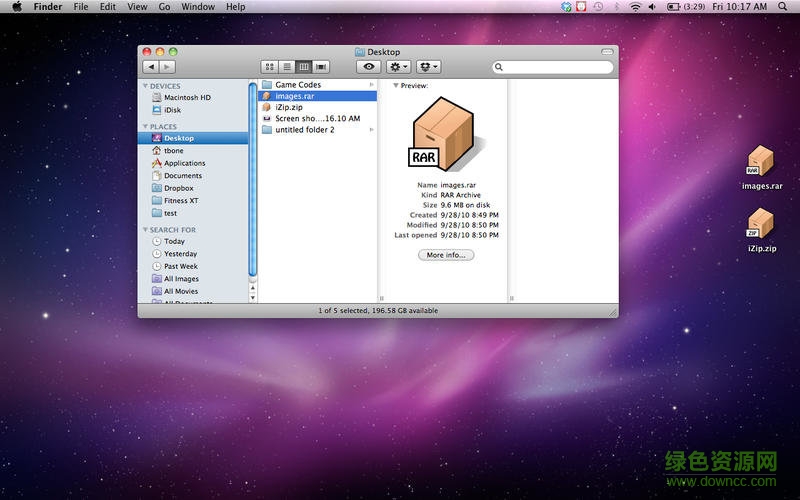The height and width of the screenshot is (500, 800).
Task: Switch to Cover Flow view
Action: click(321, 67)
